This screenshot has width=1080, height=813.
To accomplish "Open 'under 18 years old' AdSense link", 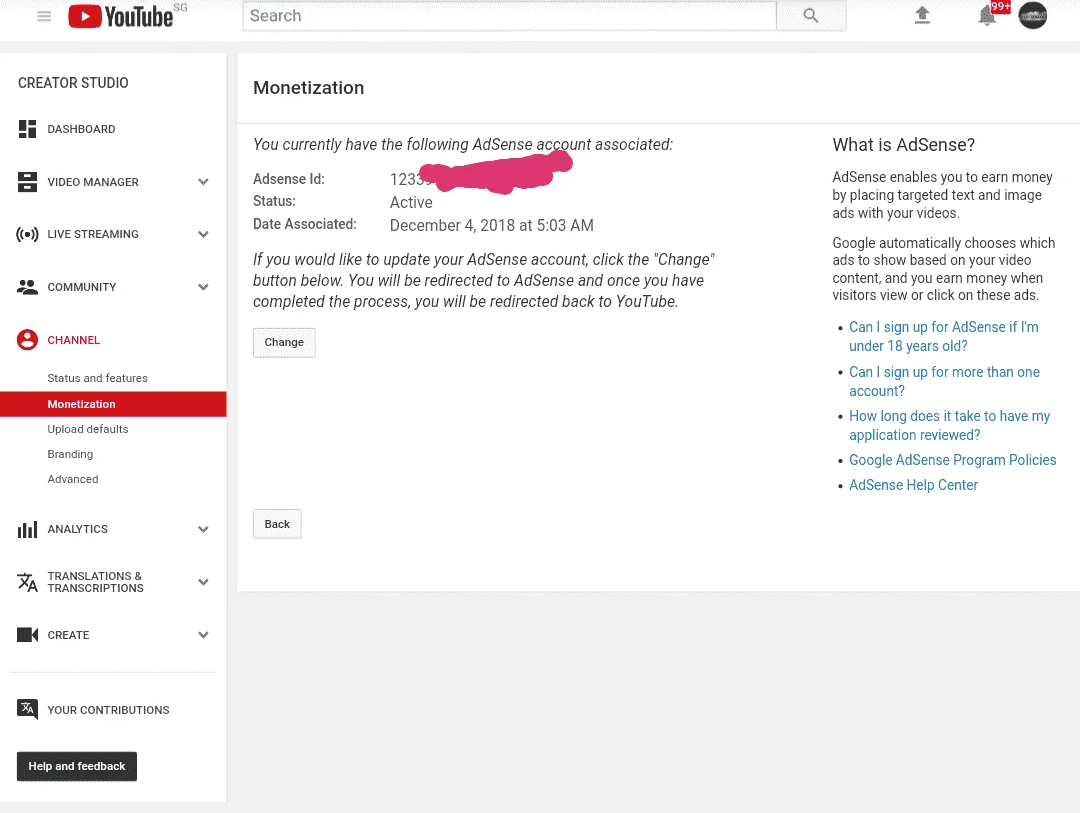I will (x=944, y=336).
